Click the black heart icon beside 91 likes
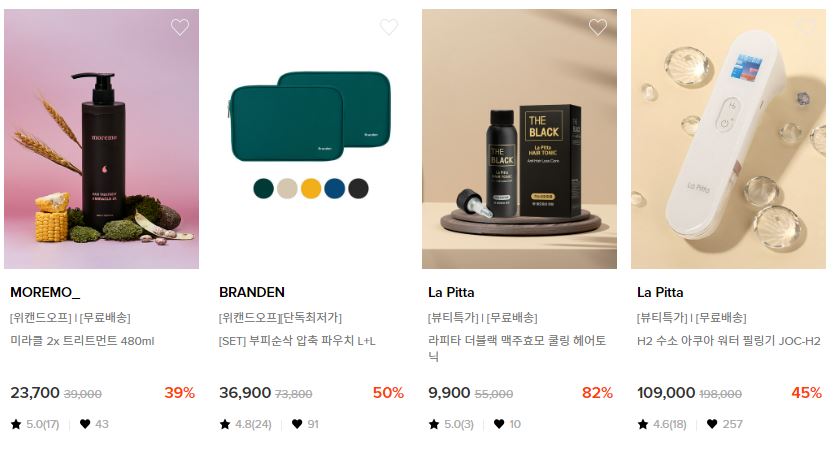This screenshot has width=840, height=462. click(297, 424)
